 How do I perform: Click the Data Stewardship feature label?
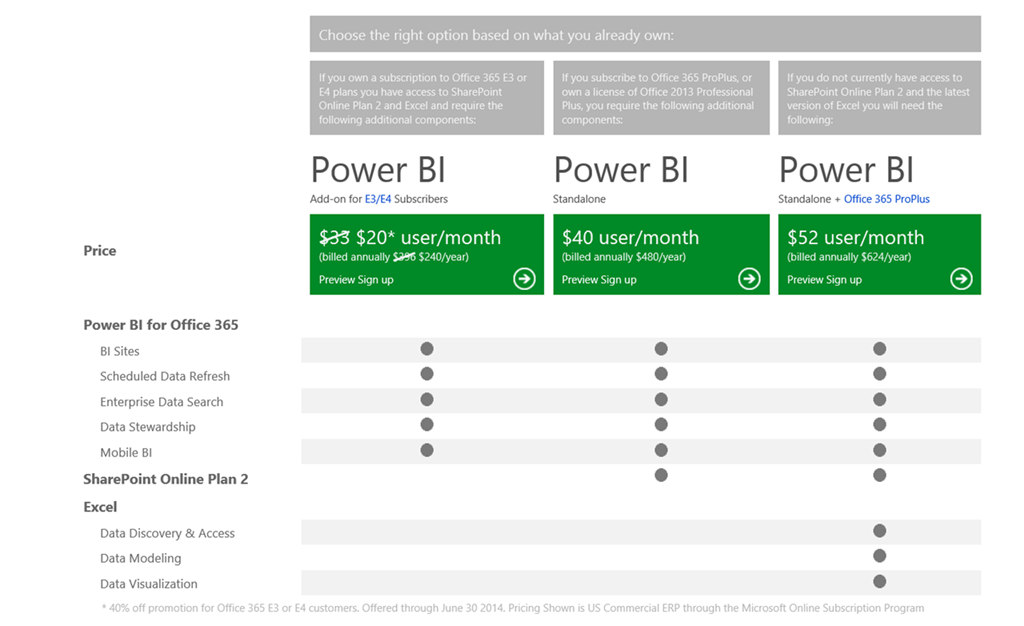click(148, 427)
